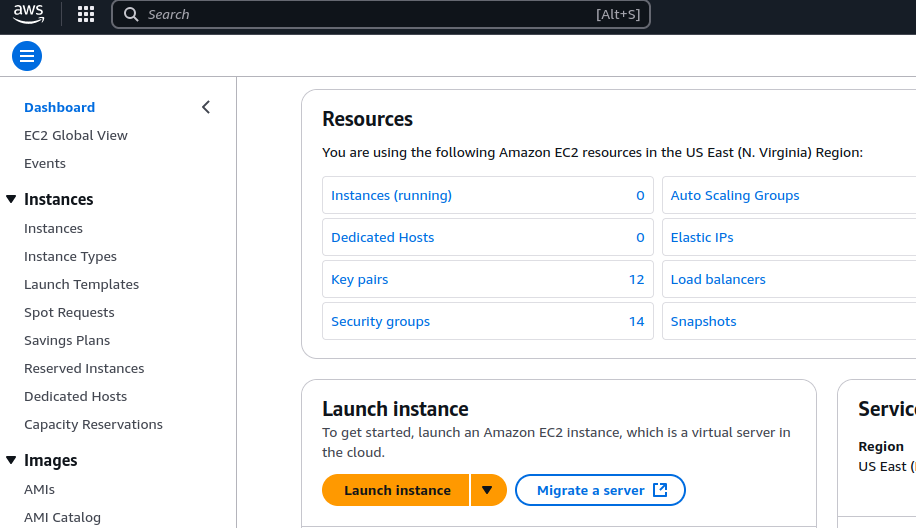This screenshot has width=916, height=528.
Task: Click the Launch instance button
Action: (x=397, y=490)
